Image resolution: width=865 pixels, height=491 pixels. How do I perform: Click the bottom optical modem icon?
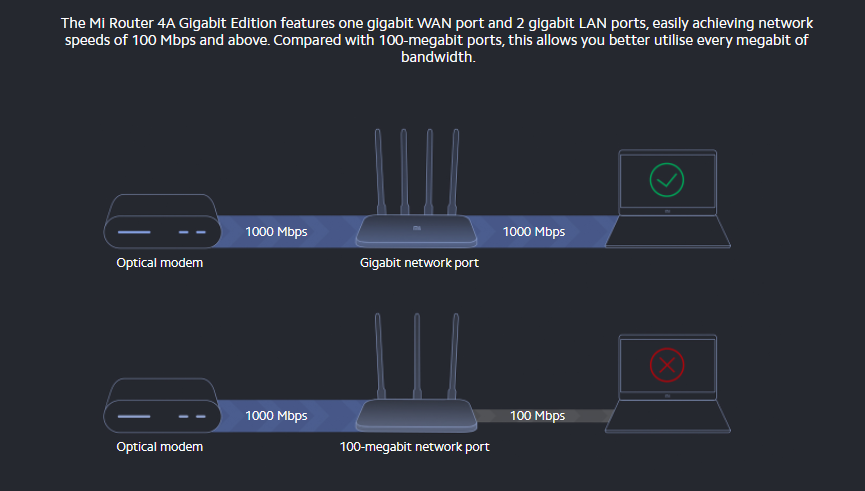(x=162, y=406)
